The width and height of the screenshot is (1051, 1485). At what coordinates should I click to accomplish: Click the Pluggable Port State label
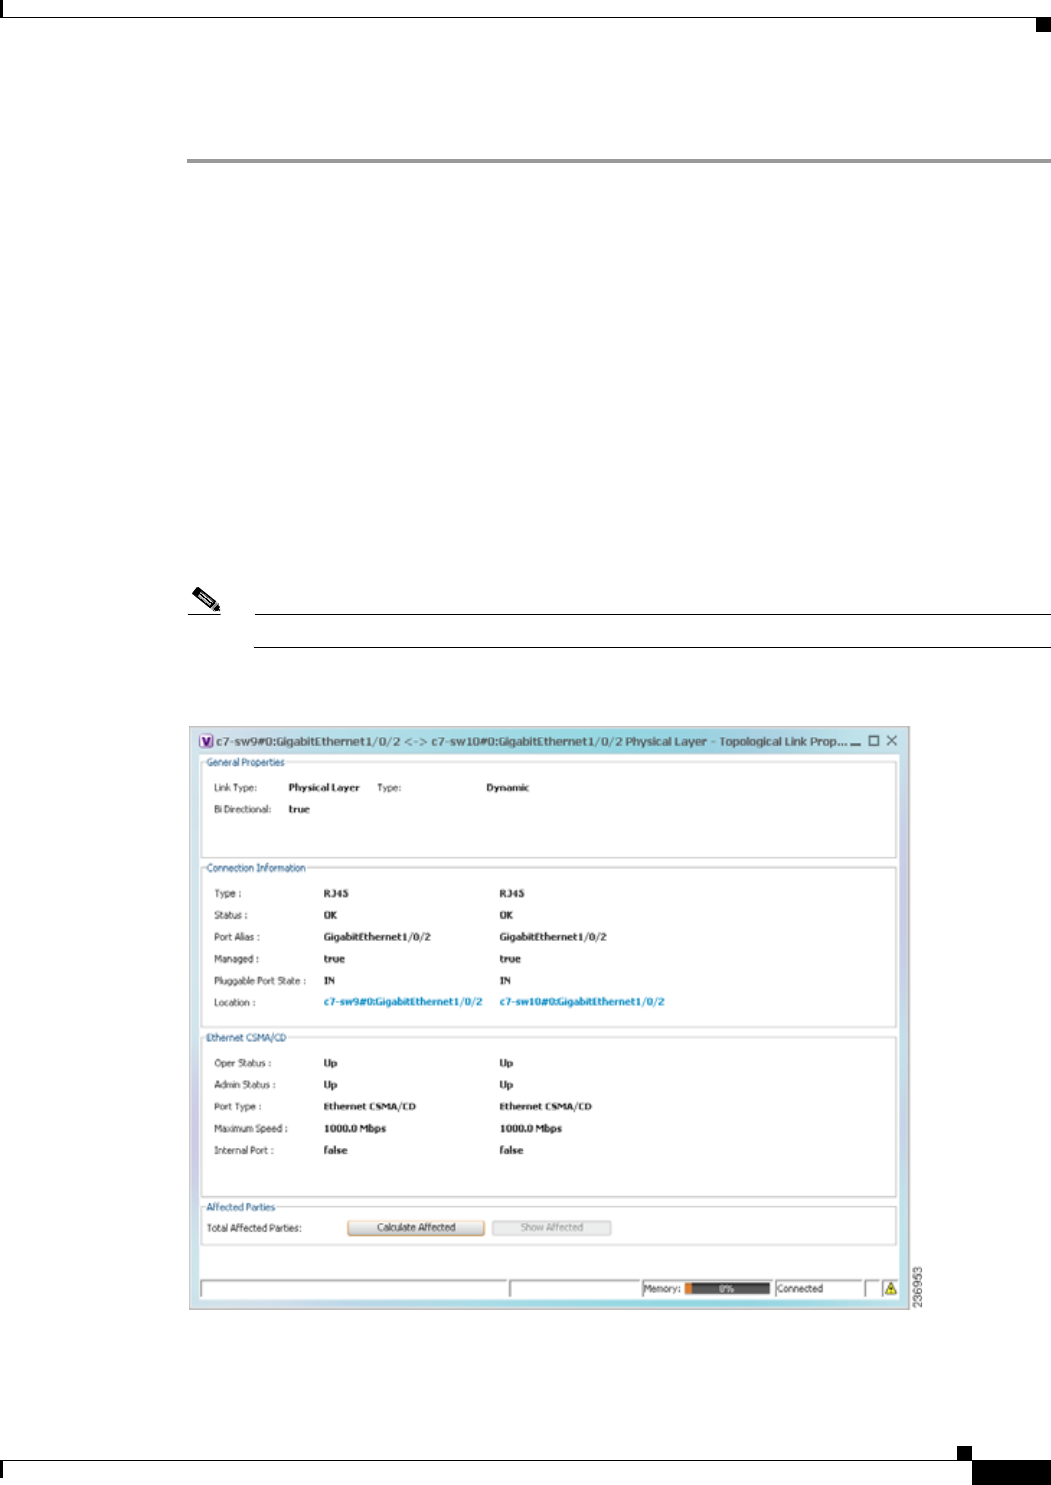click(x=260, y=981)
